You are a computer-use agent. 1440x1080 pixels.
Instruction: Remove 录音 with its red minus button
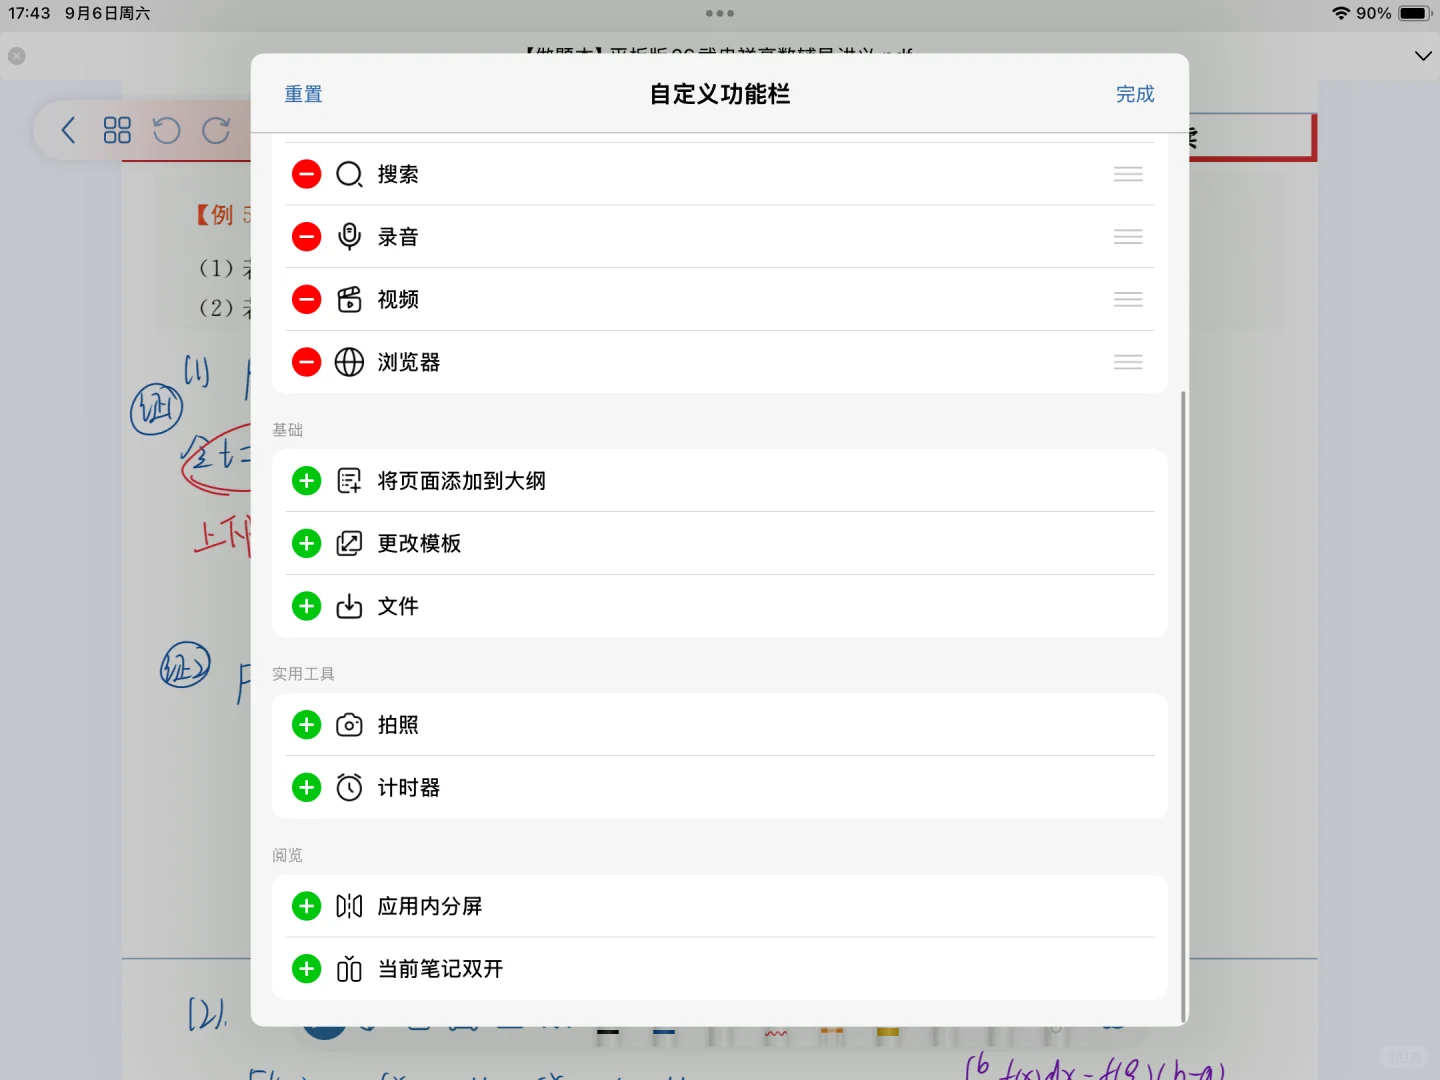(x=306, y=237)
